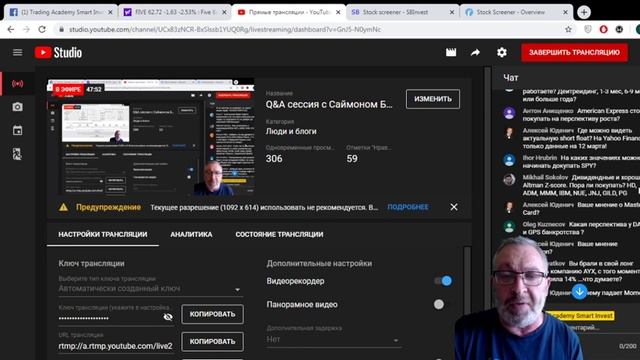Click the rtmp stream URL field
This screenshot has height=360, width=640.
(x=116, y=346)
